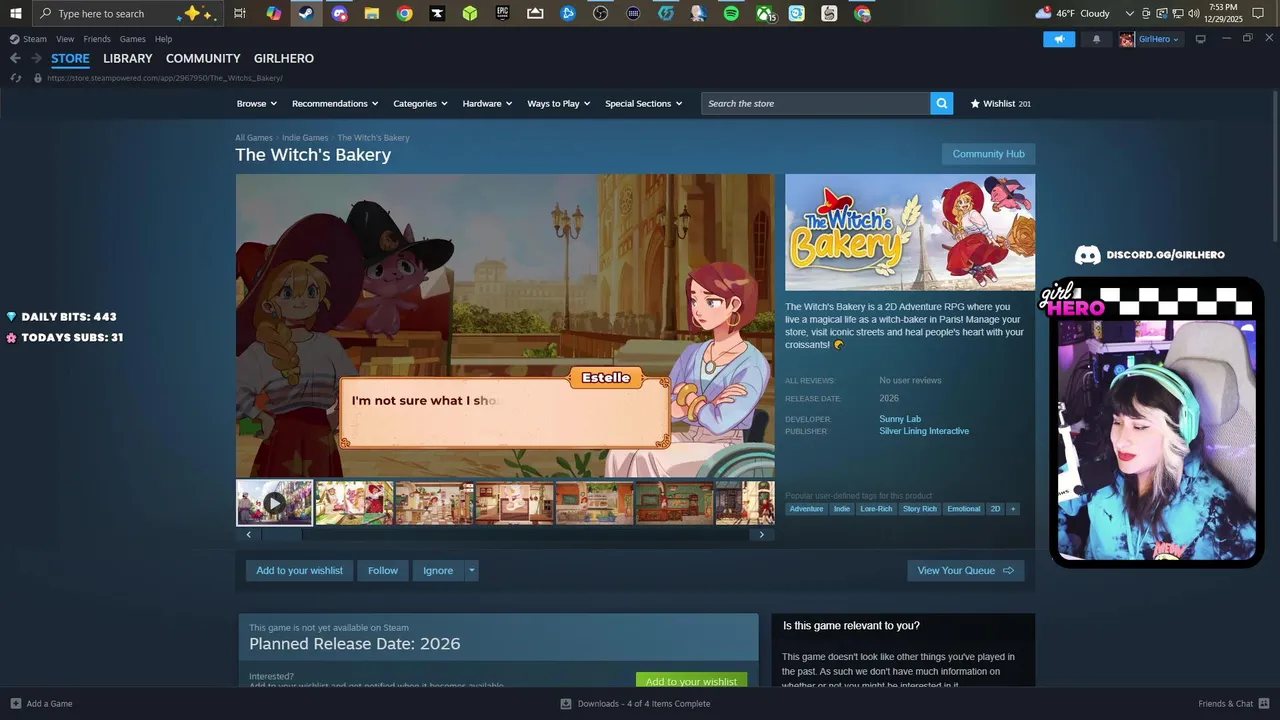Viewport: 1280px width, 720px height.
Task: Open the View menu
Action: coord(65,39)
